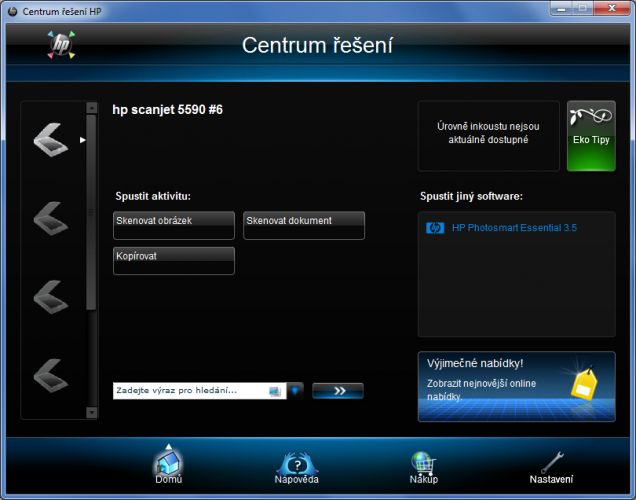Select the third scanner device icon
The width and height of the screenshot is (636, 500).
point(50,297)
